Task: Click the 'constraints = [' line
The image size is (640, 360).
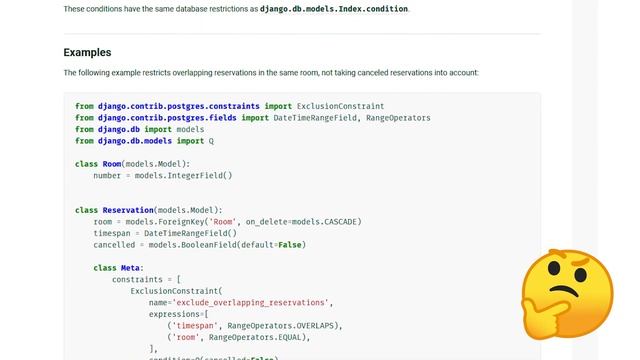Action: (x=146, y=280)
